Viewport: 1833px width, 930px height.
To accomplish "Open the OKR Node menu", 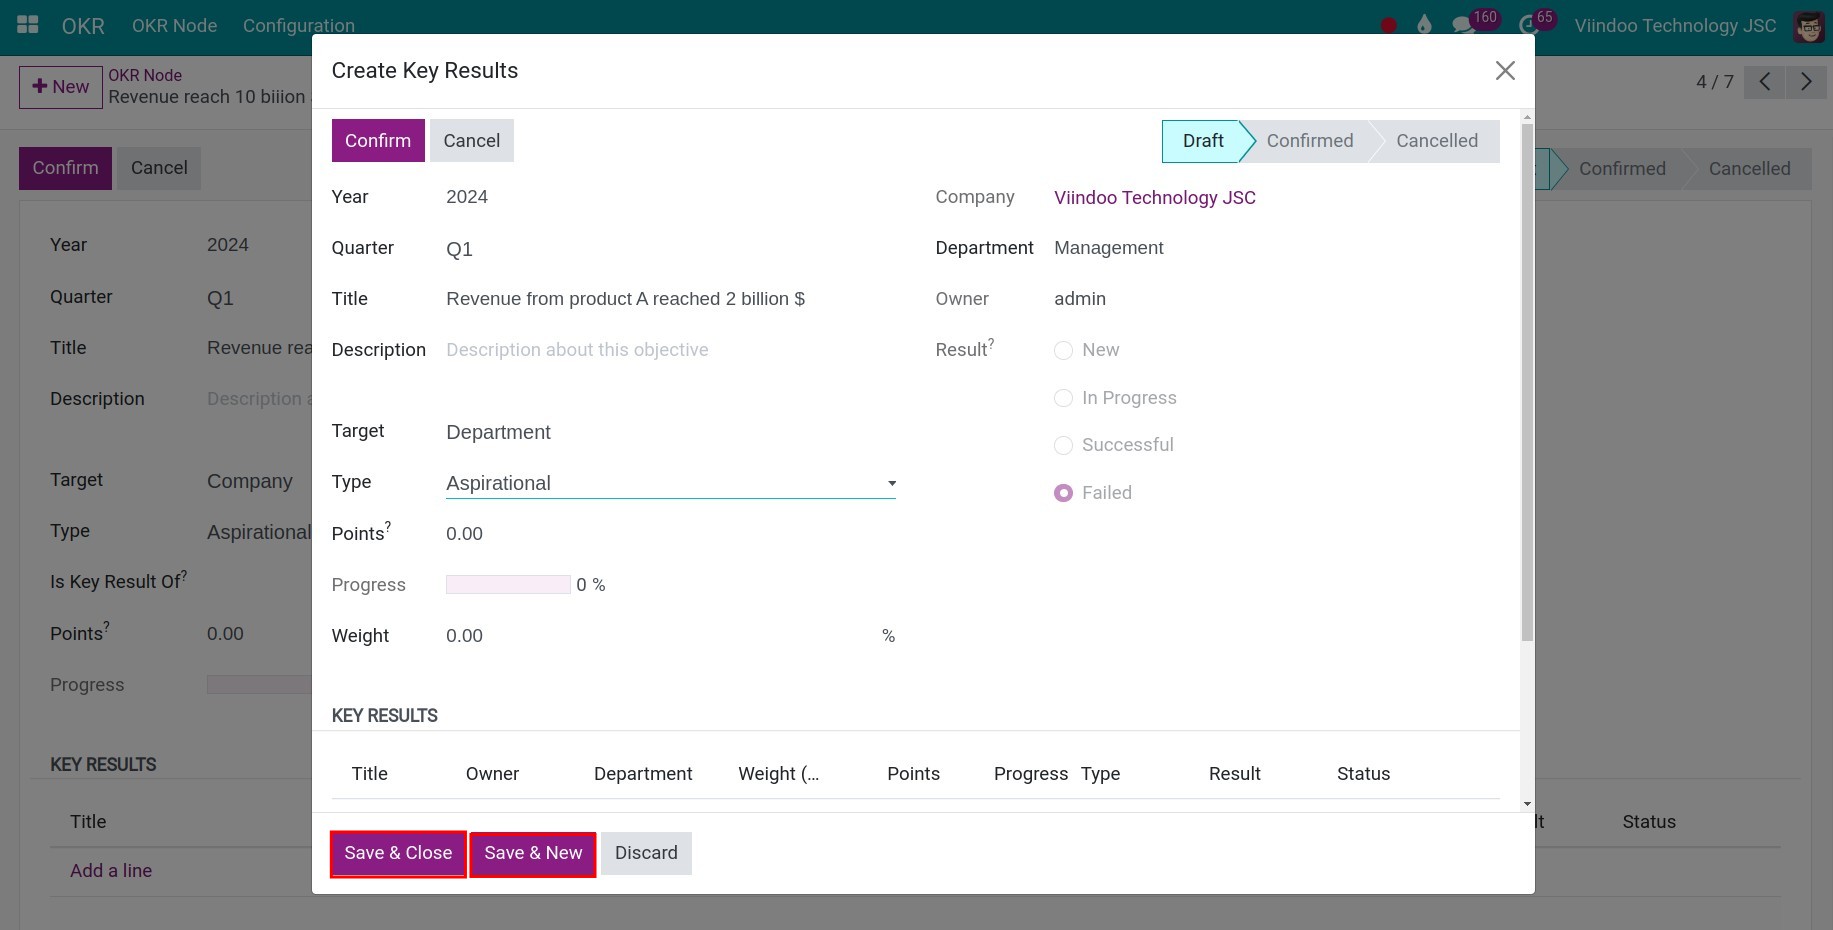I will [174, 26].
